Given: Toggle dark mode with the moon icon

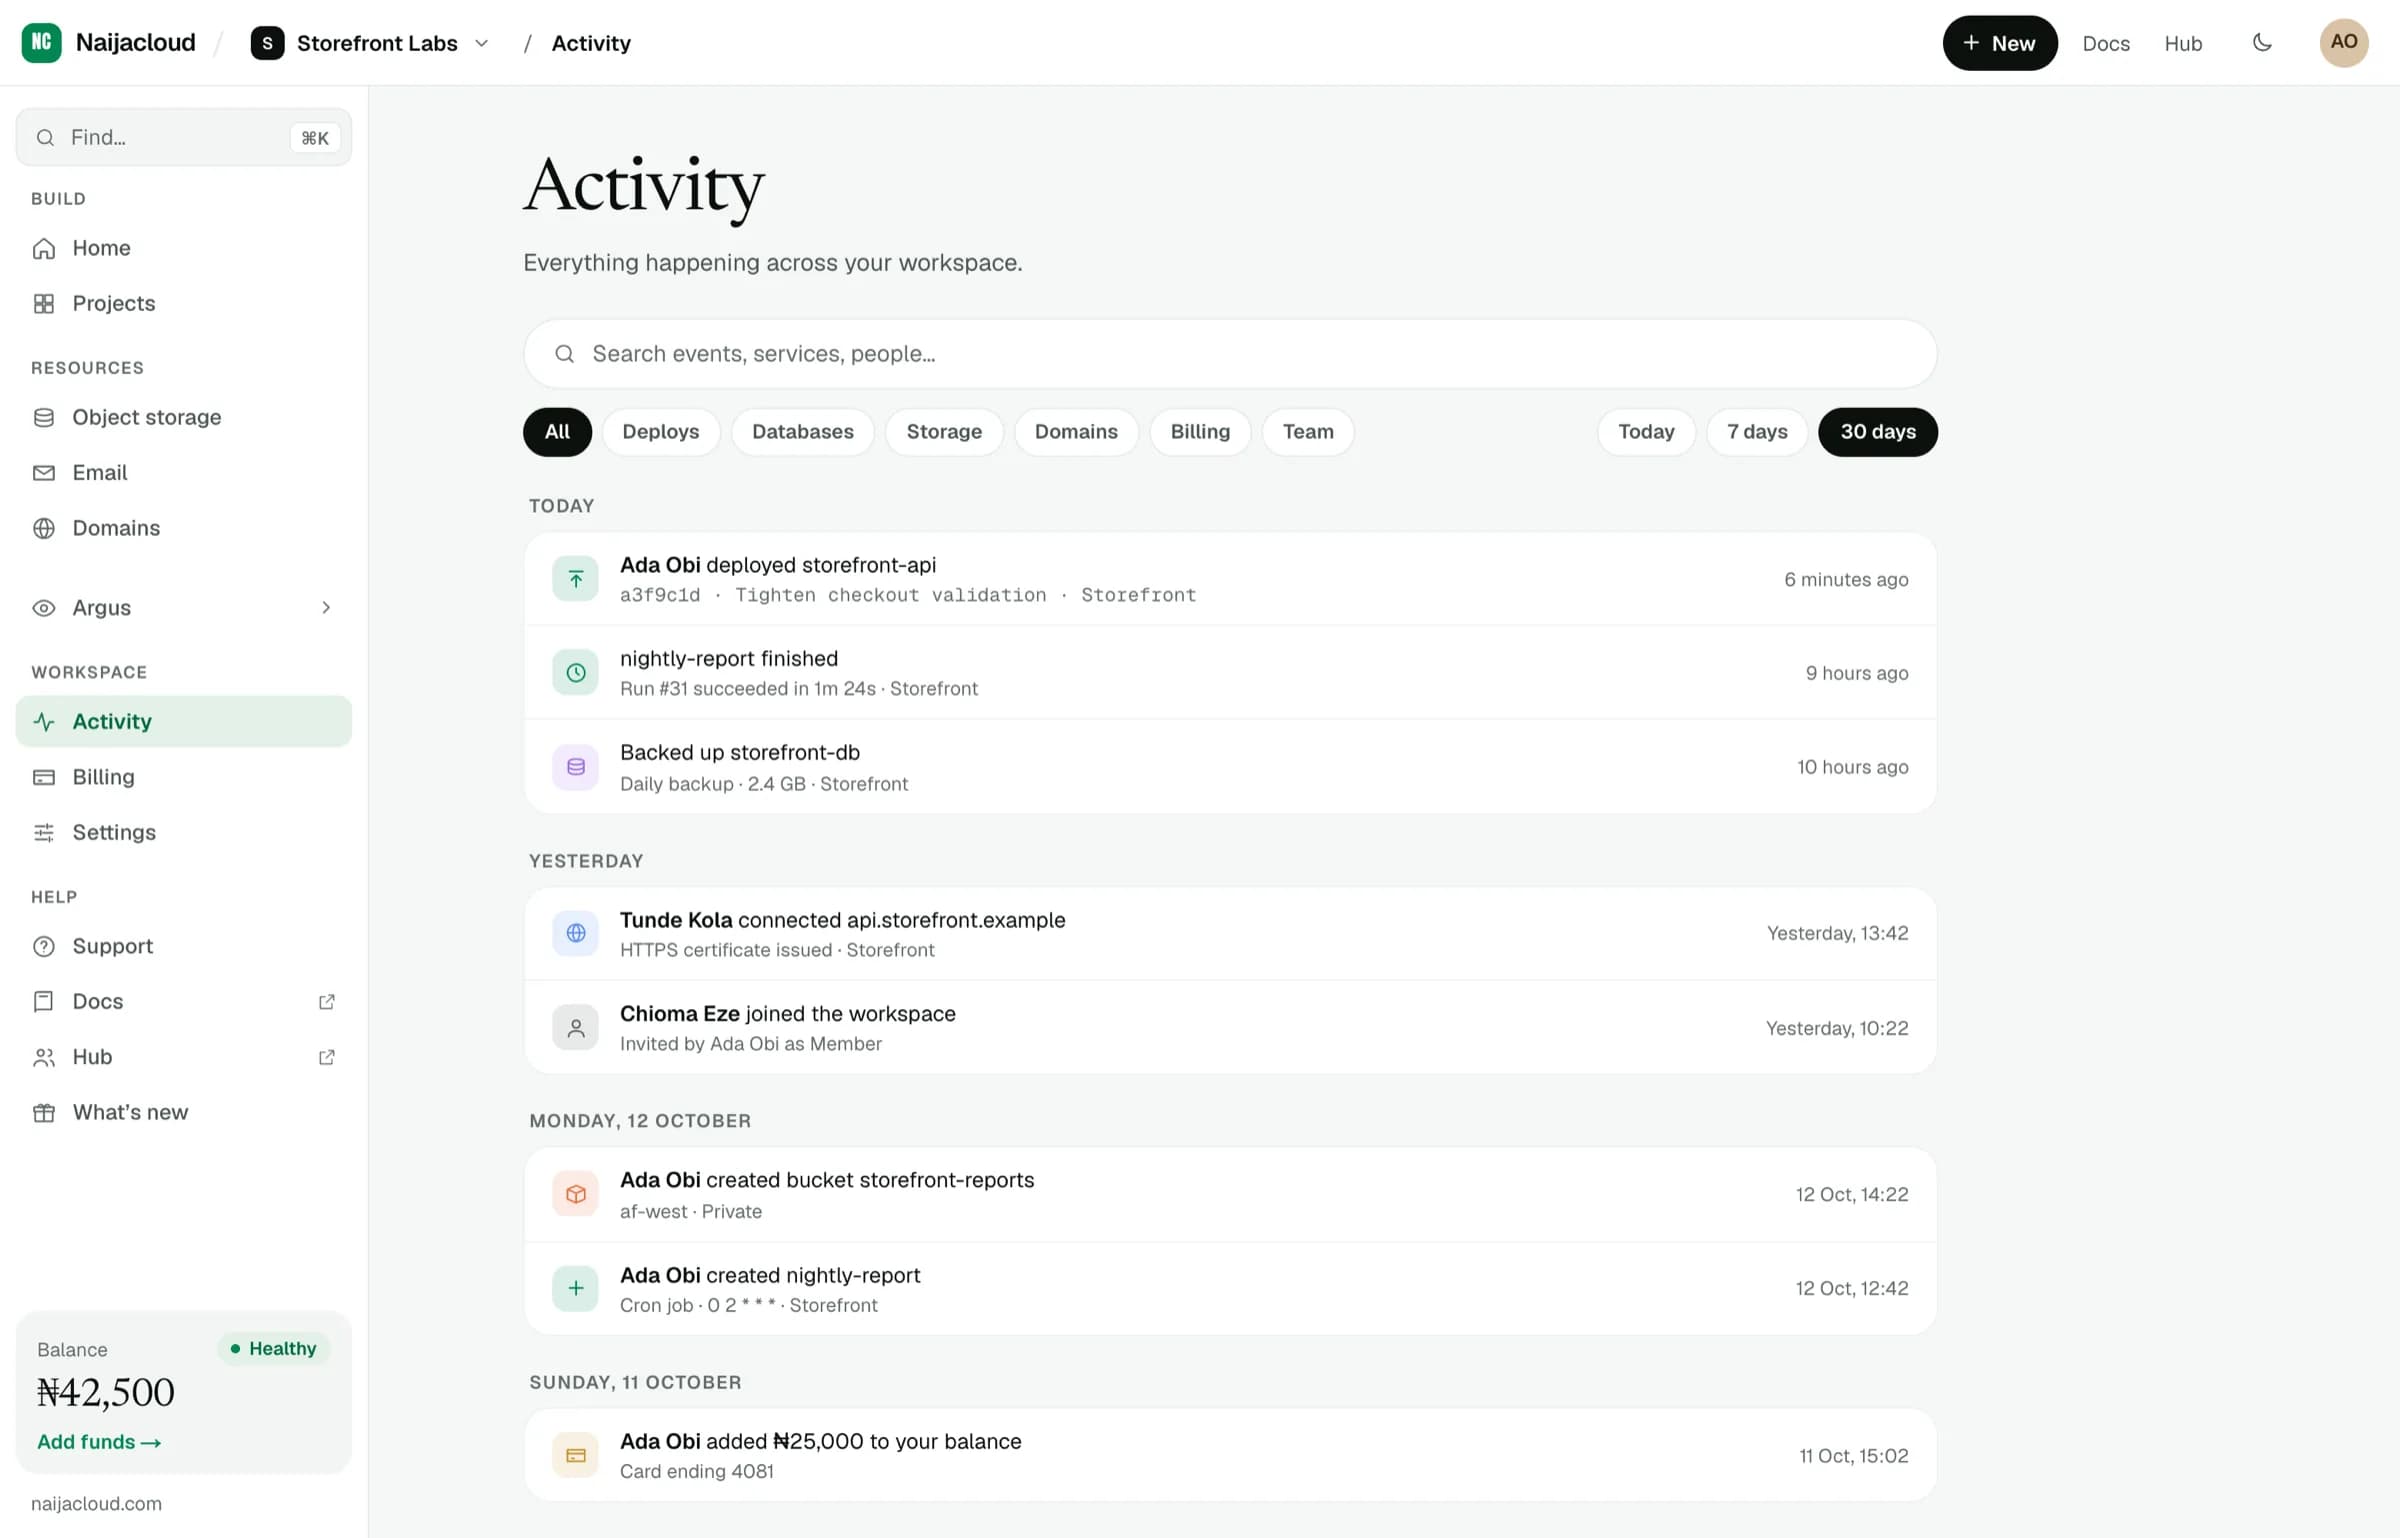Looking at the screenshot, I should [2262, 43].
